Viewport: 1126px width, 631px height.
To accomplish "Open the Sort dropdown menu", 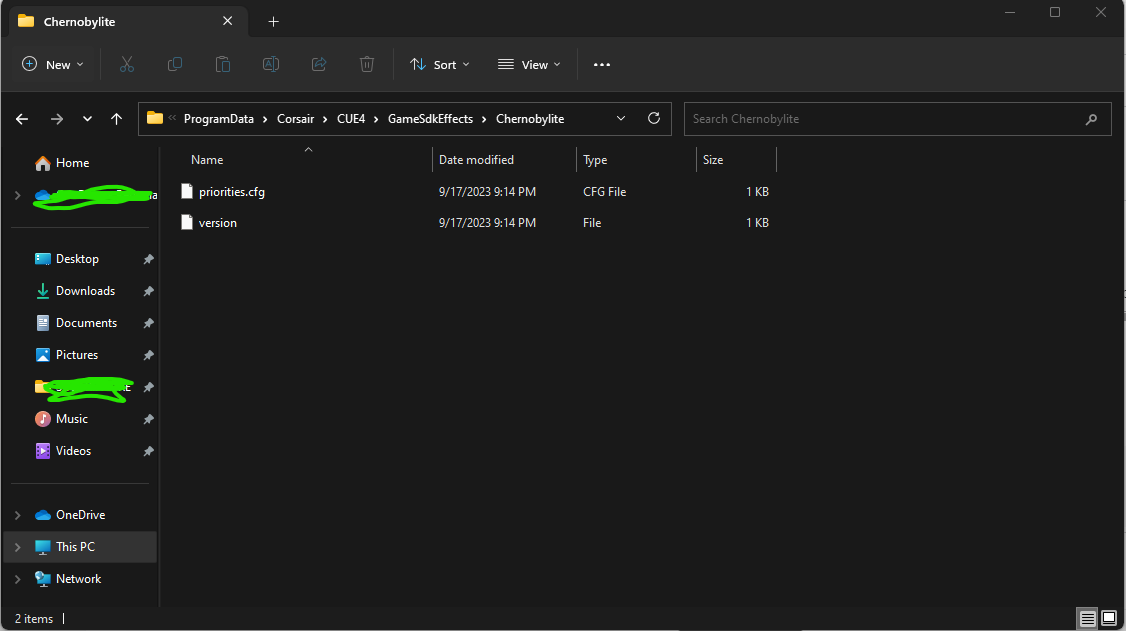I will [x=439, y=65].
